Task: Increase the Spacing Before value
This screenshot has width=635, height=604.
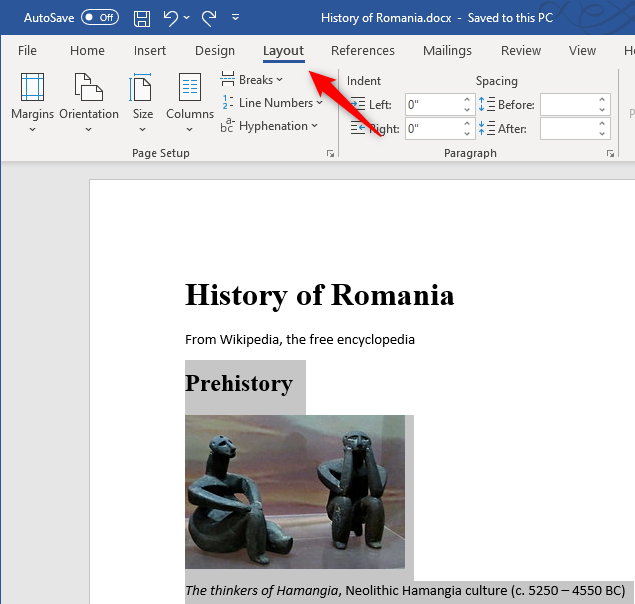Action: tap(602, 100)
